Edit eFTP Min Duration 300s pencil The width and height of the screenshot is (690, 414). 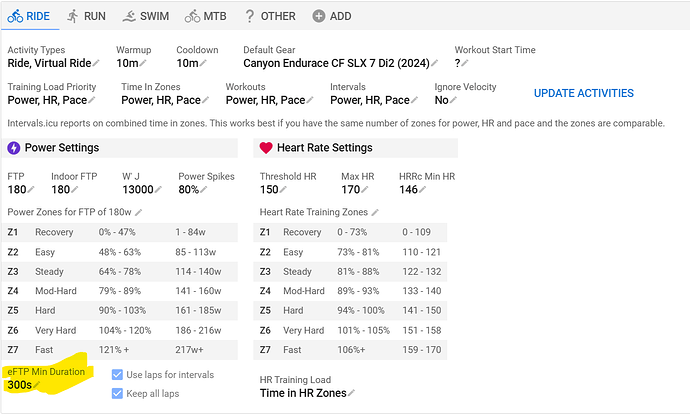(37, 385)
